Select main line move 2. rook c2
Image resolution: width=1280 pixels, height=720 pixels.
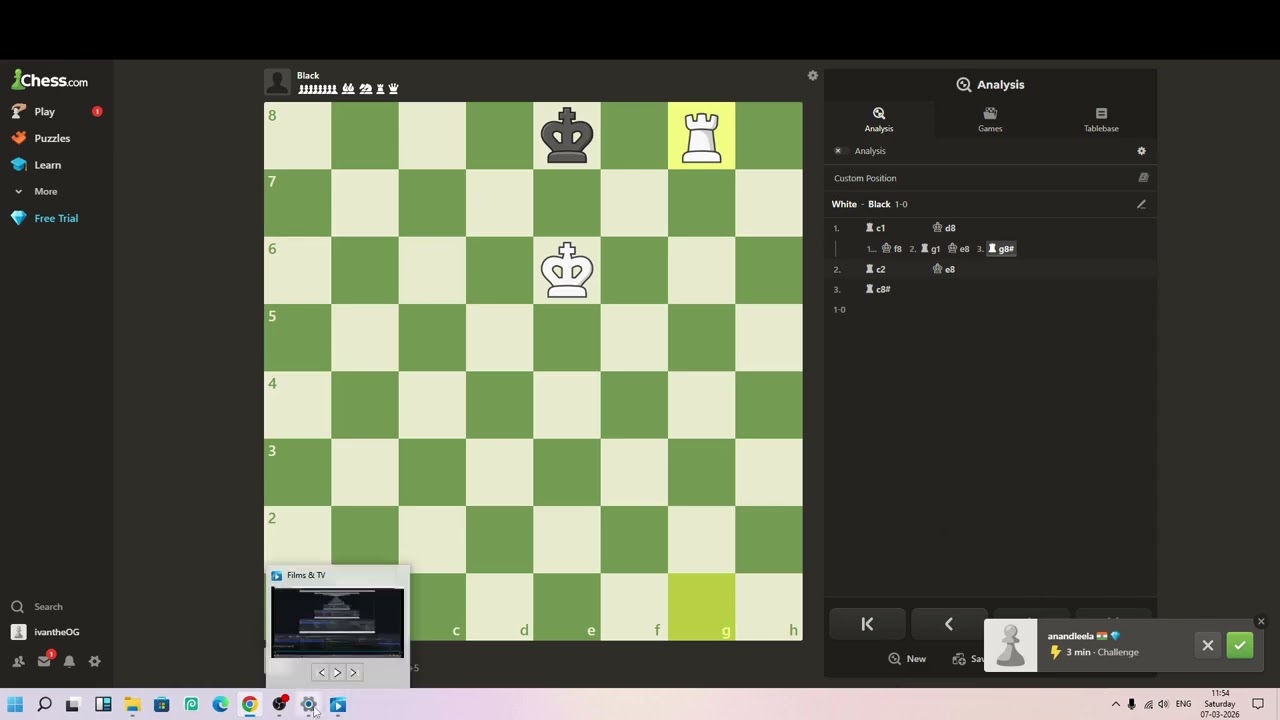point(876,269)
